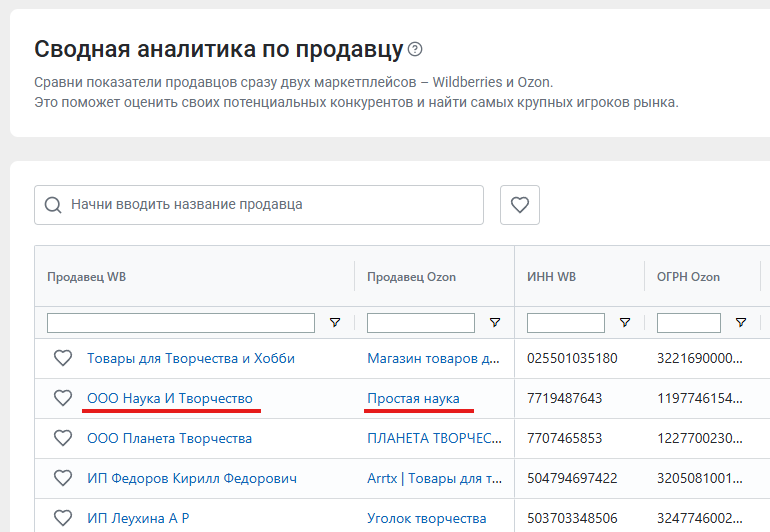Sort by Продавец WB column header
This screenshot has height=532, width=770.
[86, 277]
